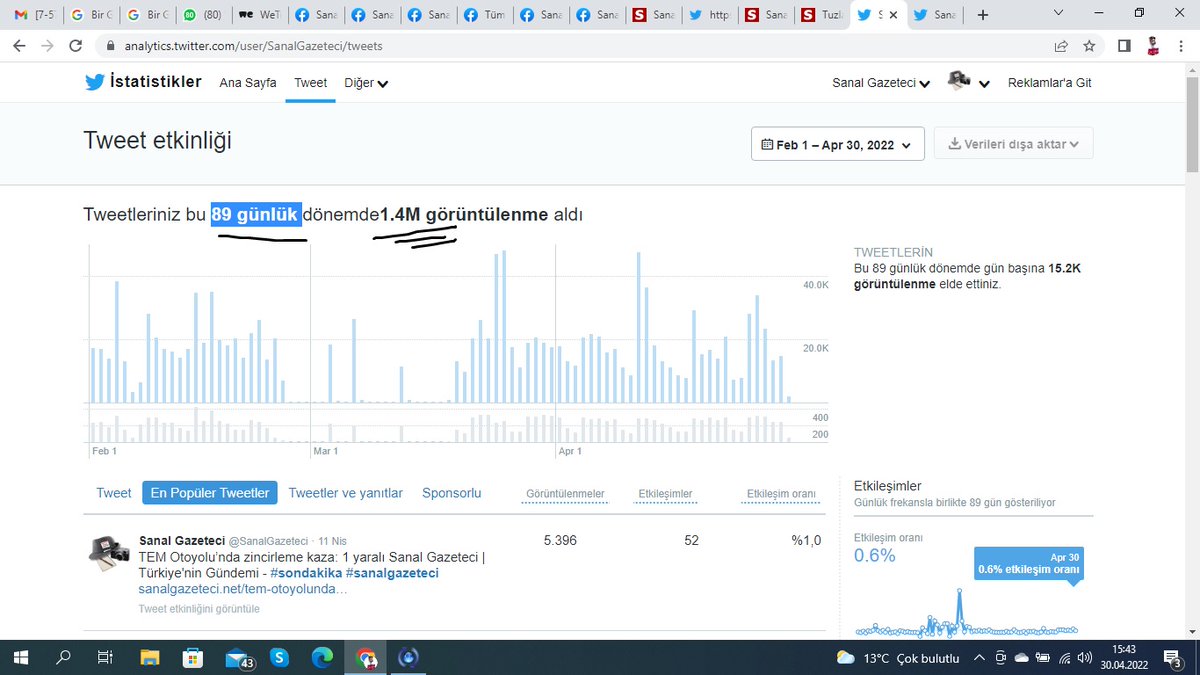Screen dimensions: 1200x675
Task: Open the tab search chevron in title bar
Action: [1059, 14]
